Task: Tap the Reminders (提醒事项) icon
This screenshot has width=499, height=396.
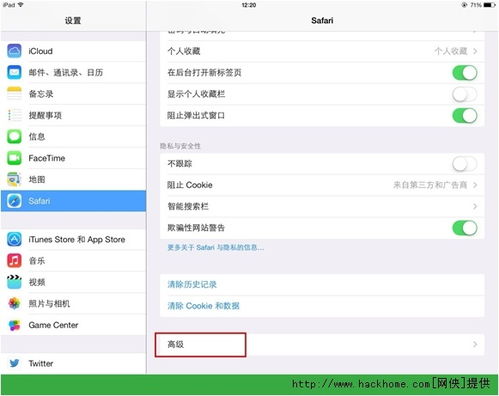Action: (x=14, y=115)
